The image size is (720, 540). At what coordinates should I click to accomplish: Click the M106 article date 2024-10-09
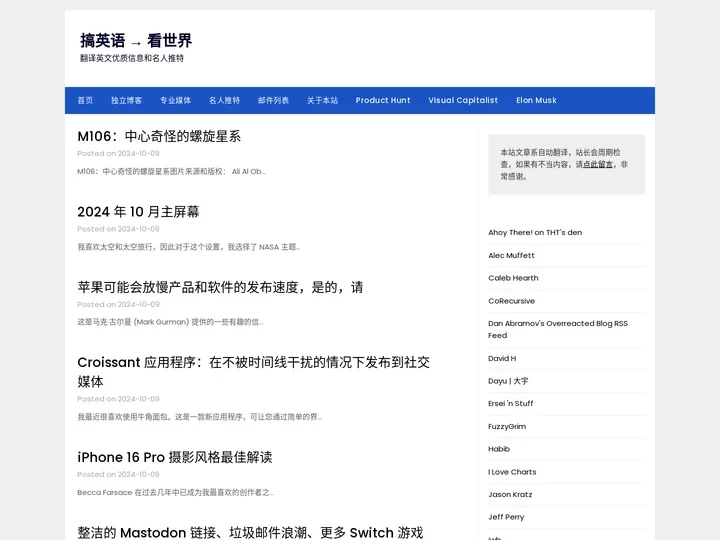(x=138, y=153)
